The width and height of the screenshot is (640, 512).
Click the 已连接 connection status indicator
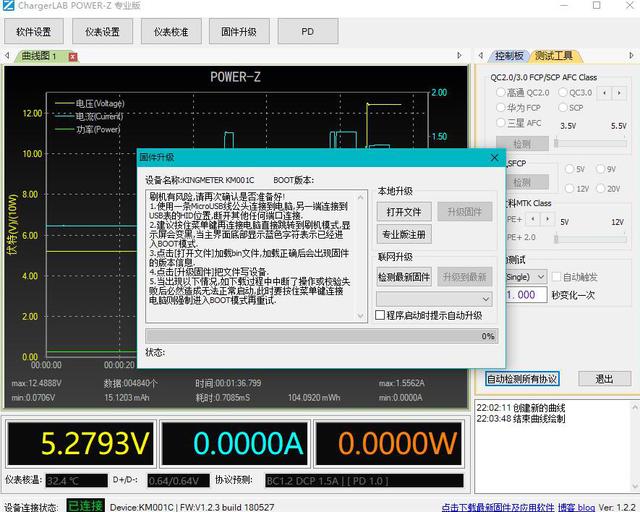click(86, 506)
